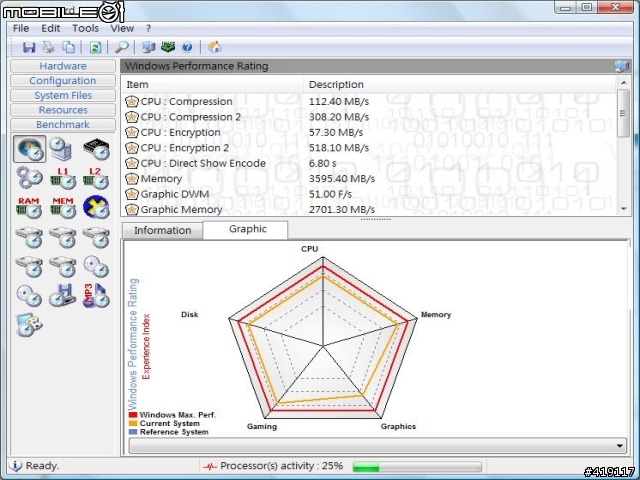Select the black processor chip benchmark icon
This screenshot has width=640, height=480.
pos(96,149)
